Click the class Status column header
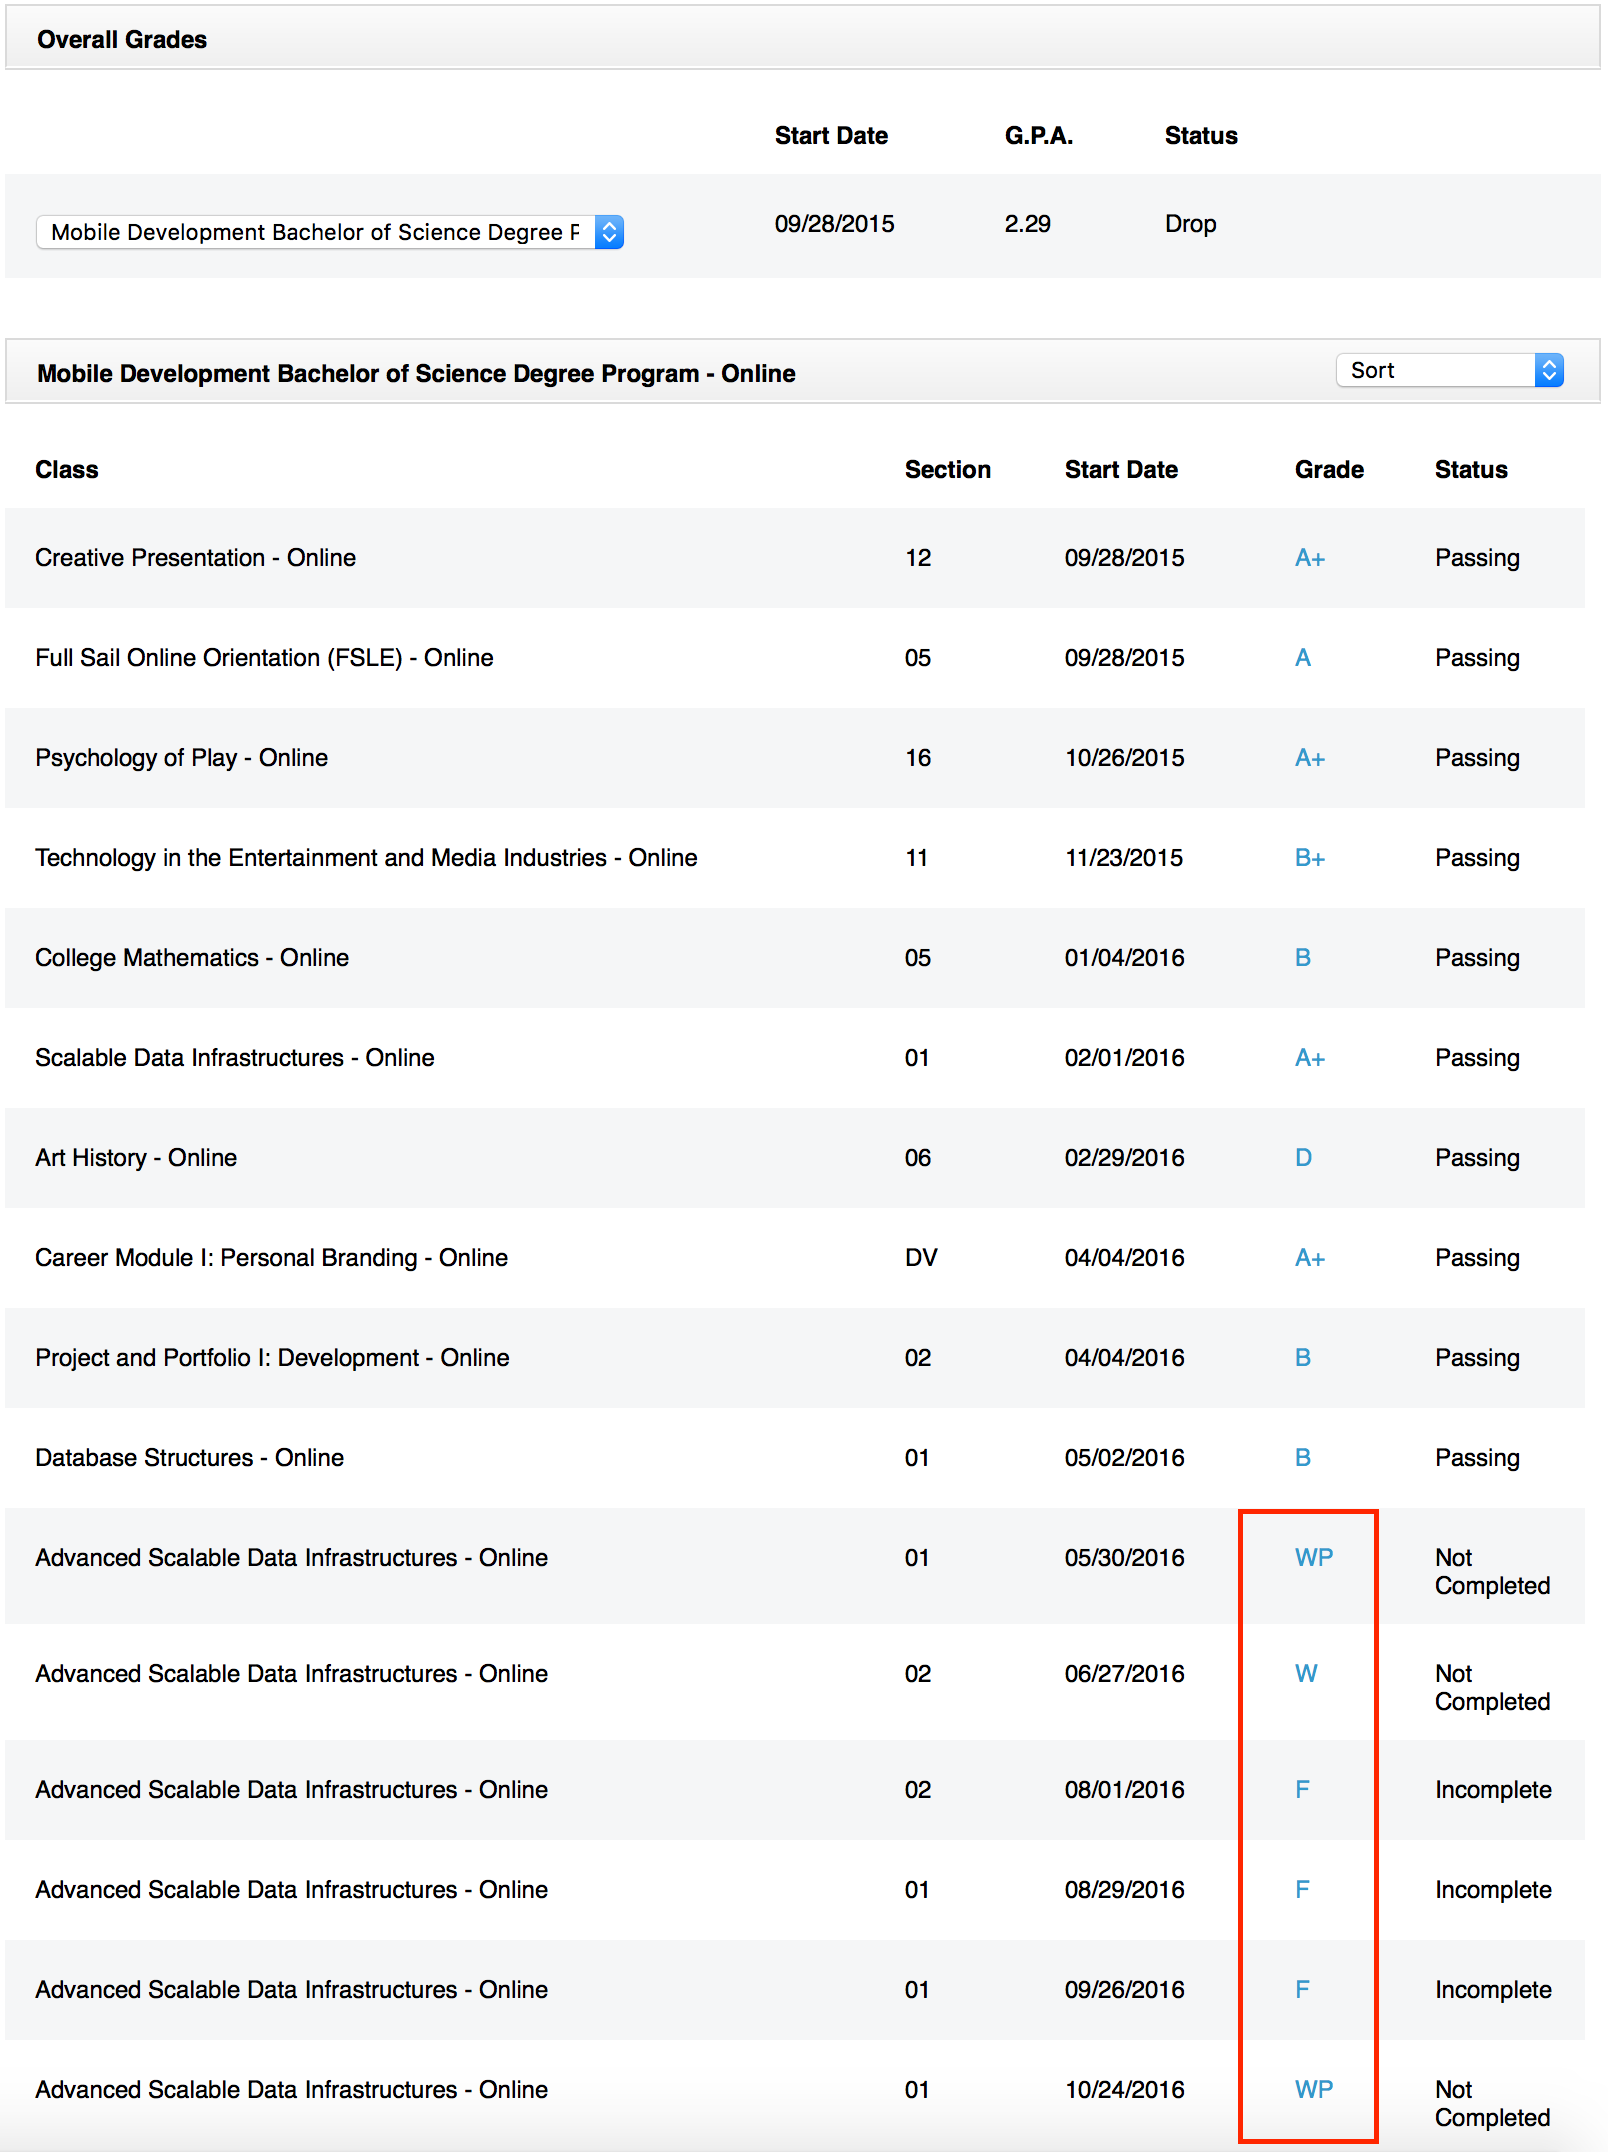Screen dimensions: 1608x2152 pyautogui.click(x=1471, y=470)
